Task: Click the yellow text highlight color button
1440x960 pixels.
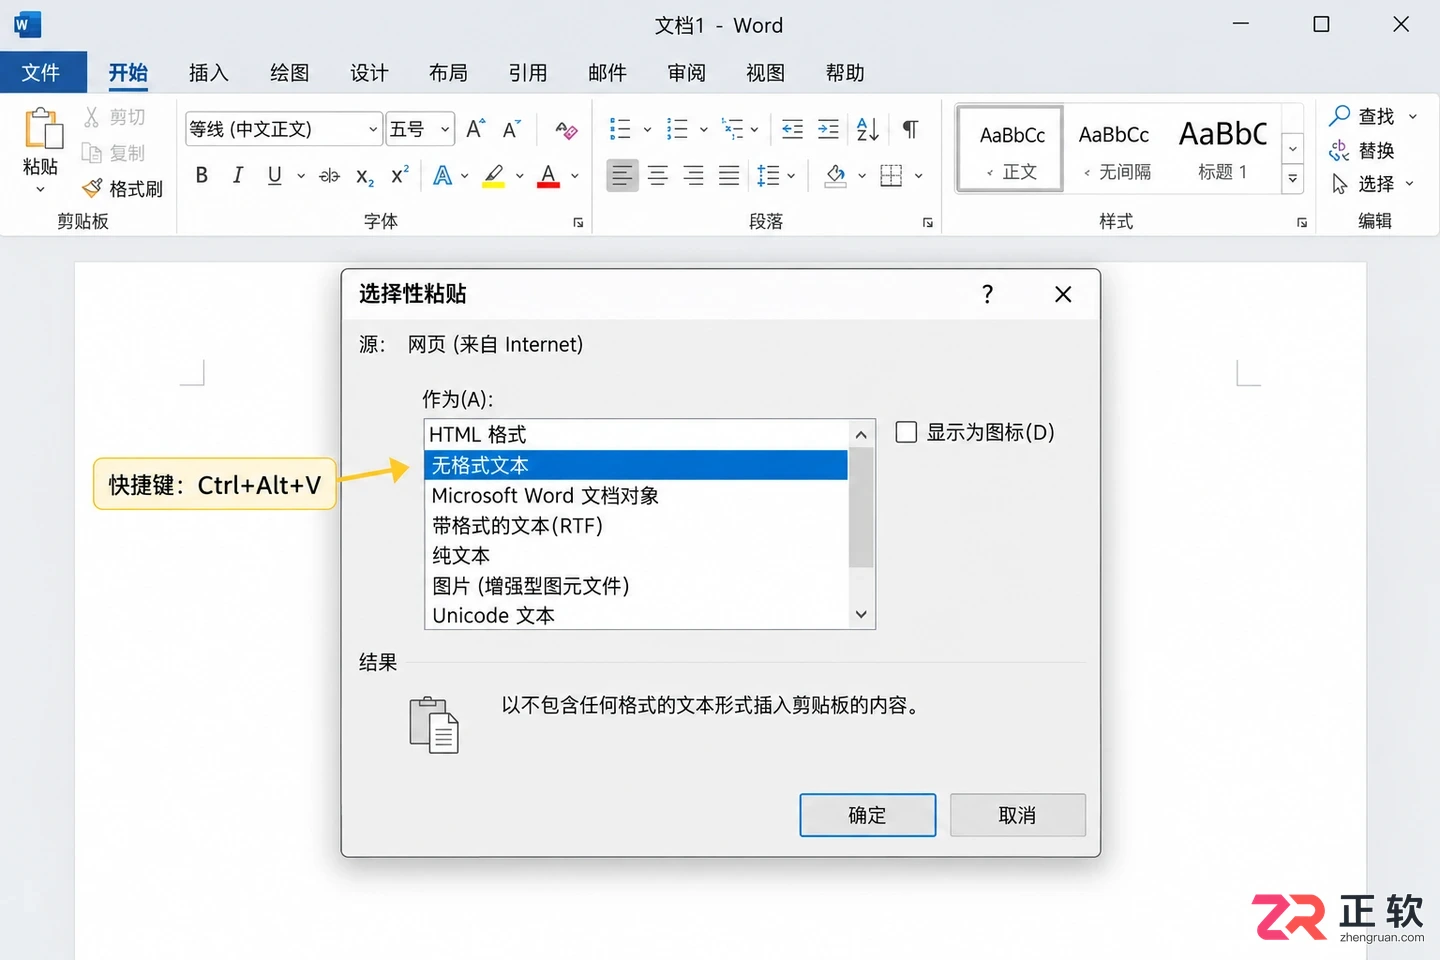Action: pos(494,176)
